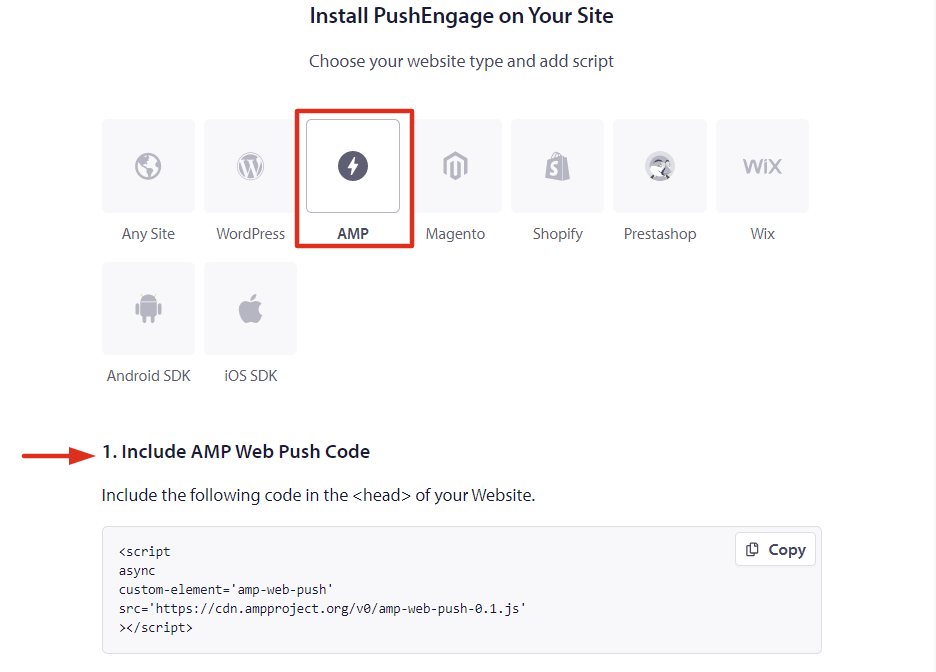Select the Shopify bag icon
936x672 pixels.
click(558, 166)
